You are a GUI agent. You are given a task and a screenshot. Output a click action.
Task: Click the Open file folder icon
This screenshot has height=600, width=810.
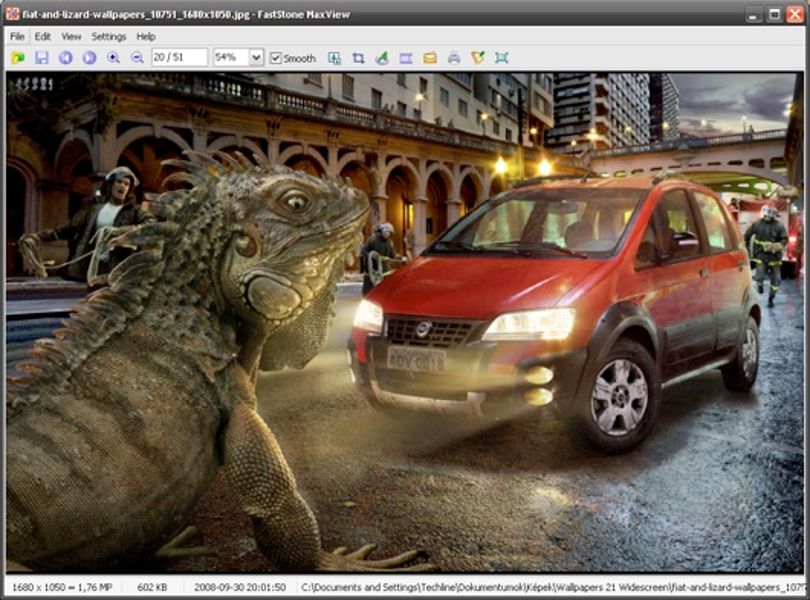tap(18, 57)
